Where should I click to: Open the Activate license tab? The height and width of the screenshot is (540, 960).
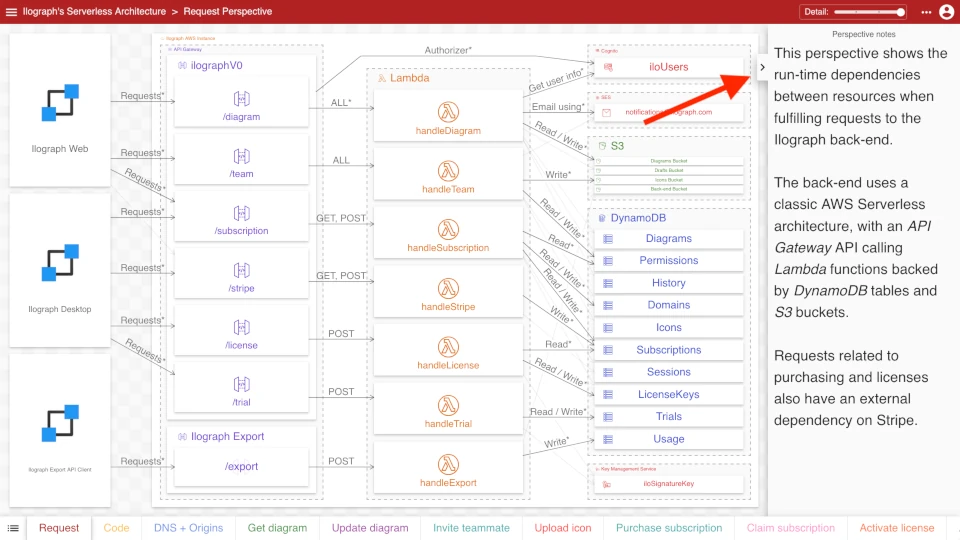coord(897,528)
